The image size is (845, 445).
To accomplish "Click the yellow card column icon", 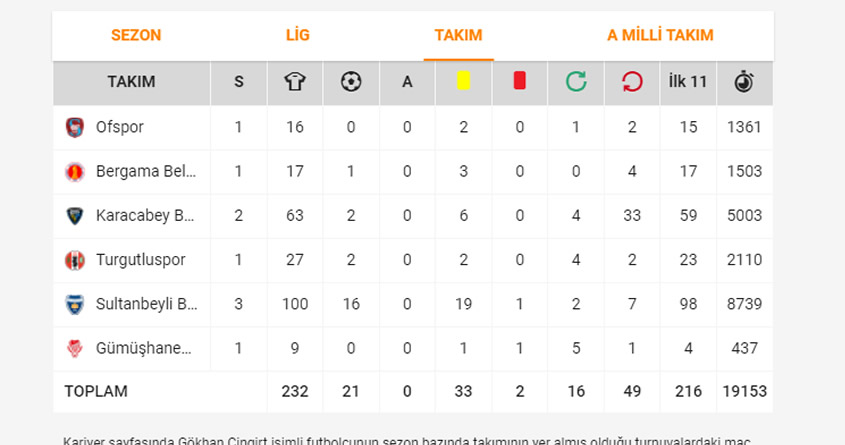I will click(x=463, y=81).
